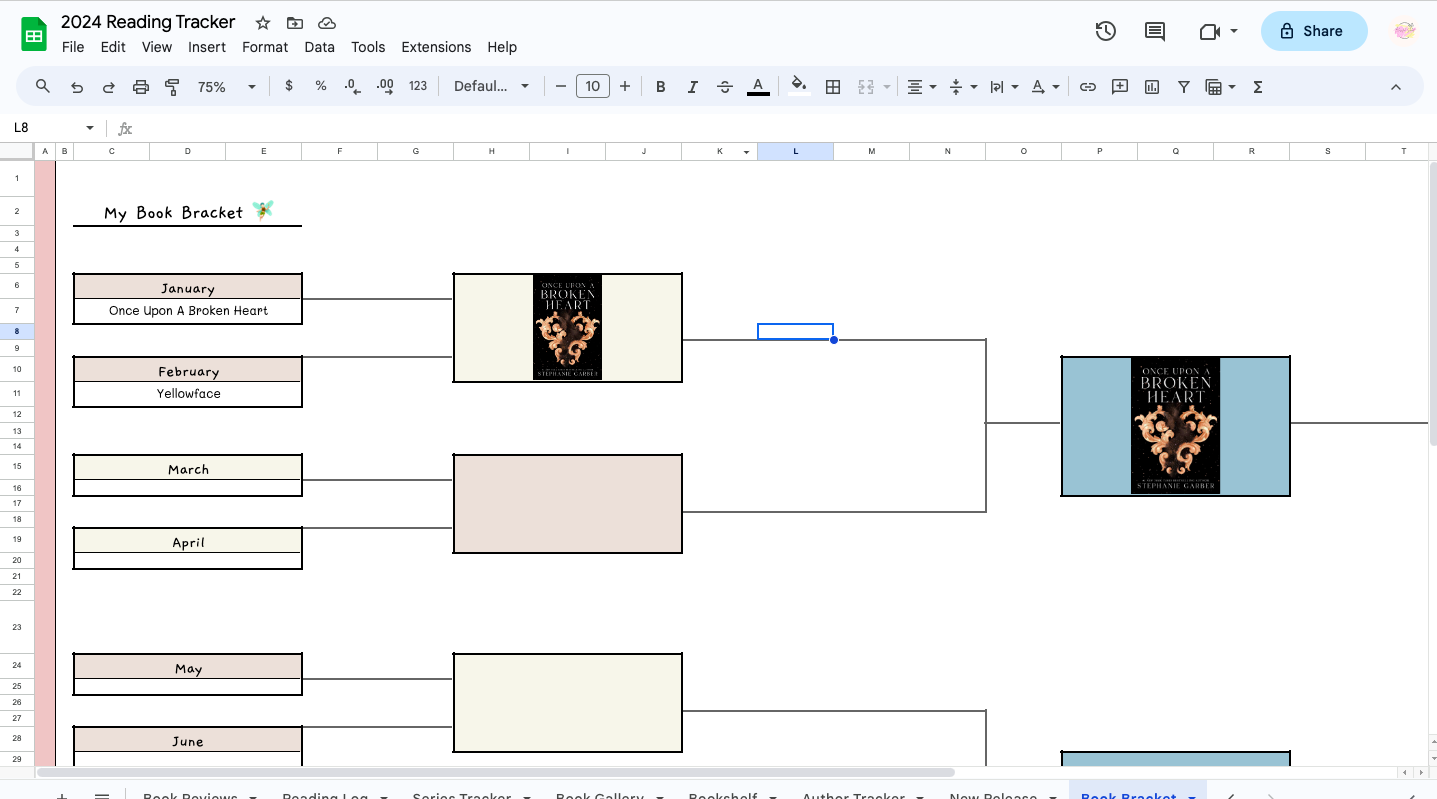Increase decimal places

[385, 87]
